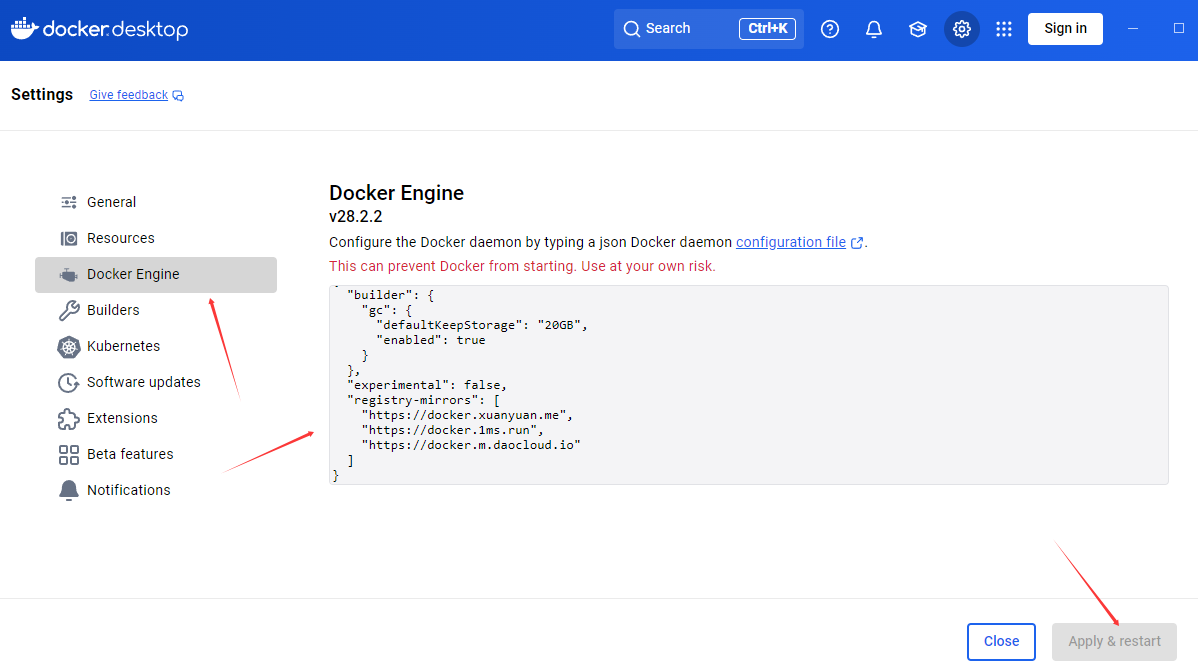Click the search magnifier icon
This screenshot has height=666, width=1198.
631,29
